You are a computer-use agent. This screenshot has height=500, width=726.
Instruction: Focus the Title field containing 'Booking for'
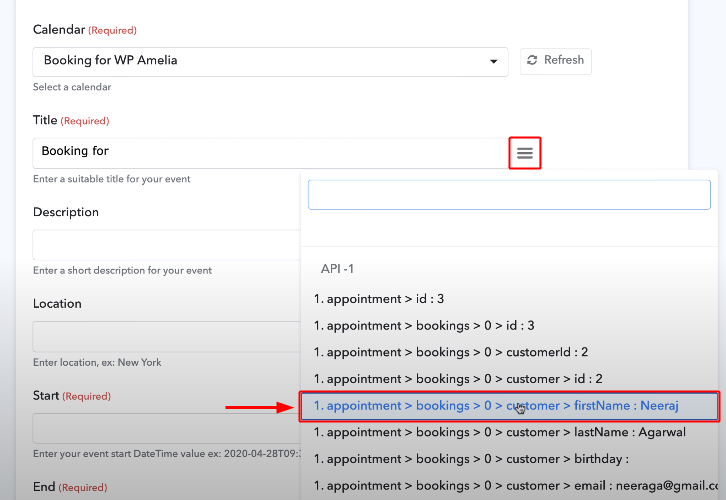point(270,152)
